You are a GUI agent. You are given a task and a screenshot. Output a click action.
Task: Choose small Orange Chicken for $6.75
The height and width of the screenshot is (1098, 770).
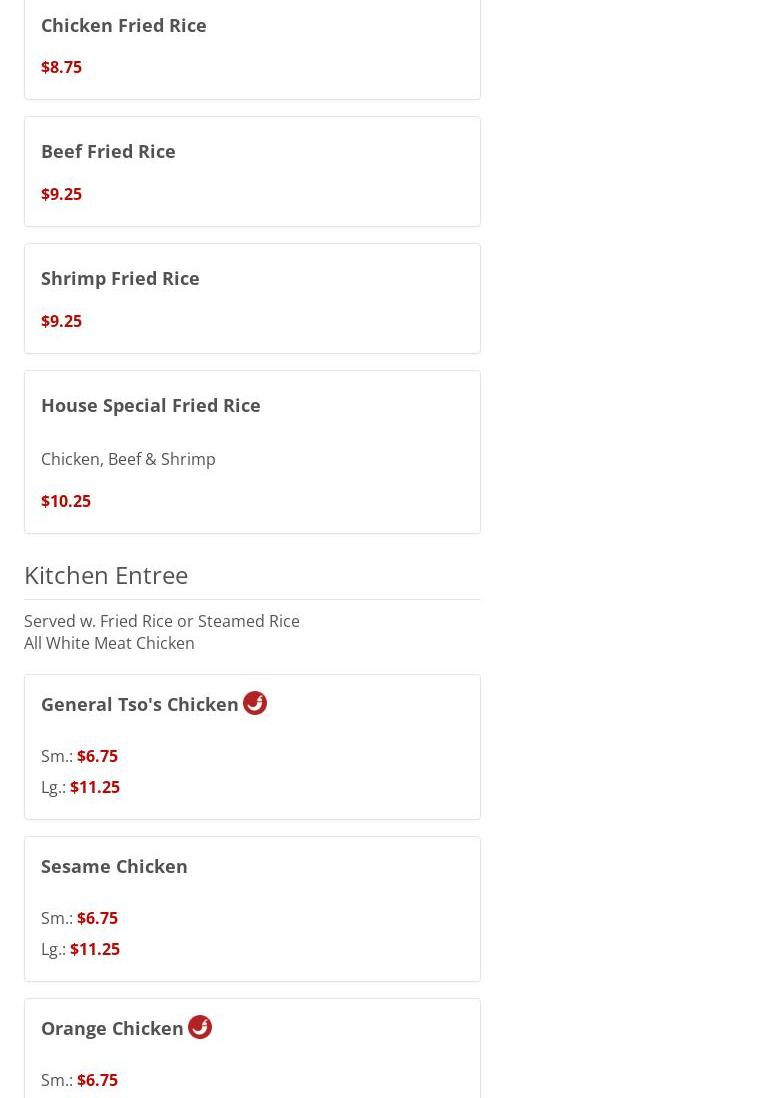coord(79,1080)
